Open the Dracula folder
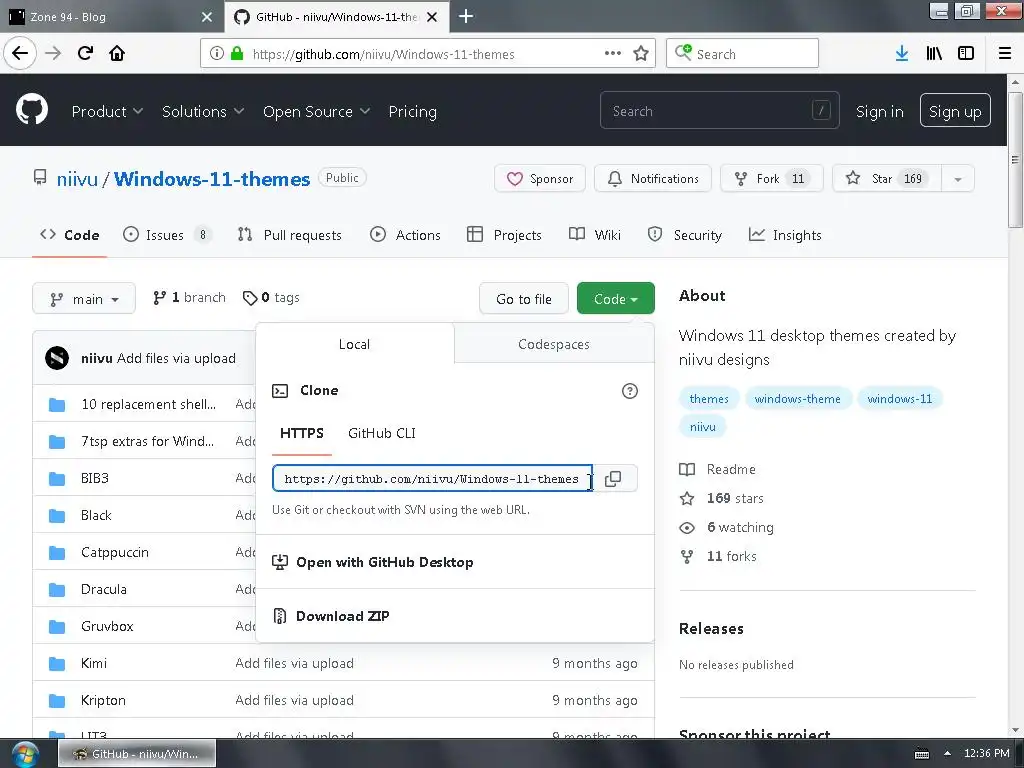Screen dimensions: 1024x768 point(104,589)
